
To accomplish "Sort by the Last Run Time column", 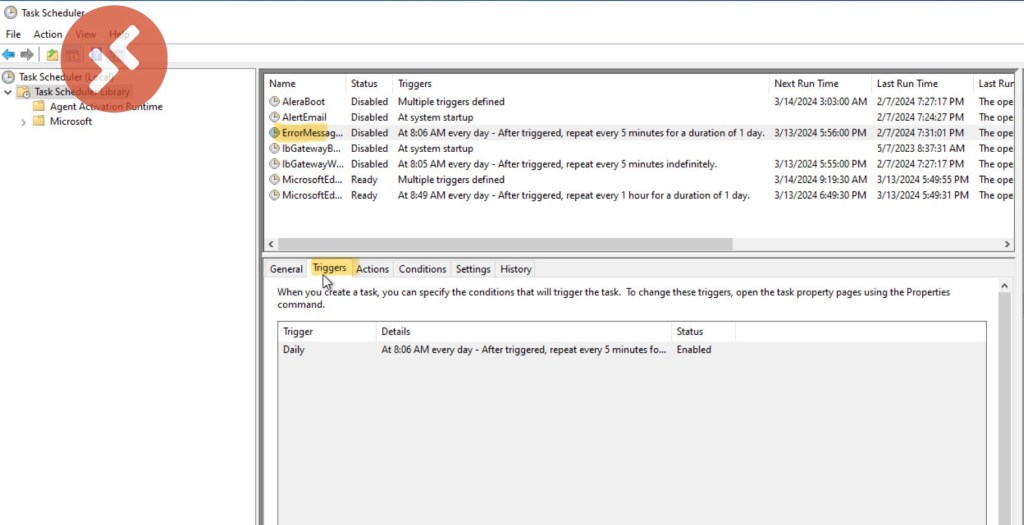I will (x=922, y=84).
